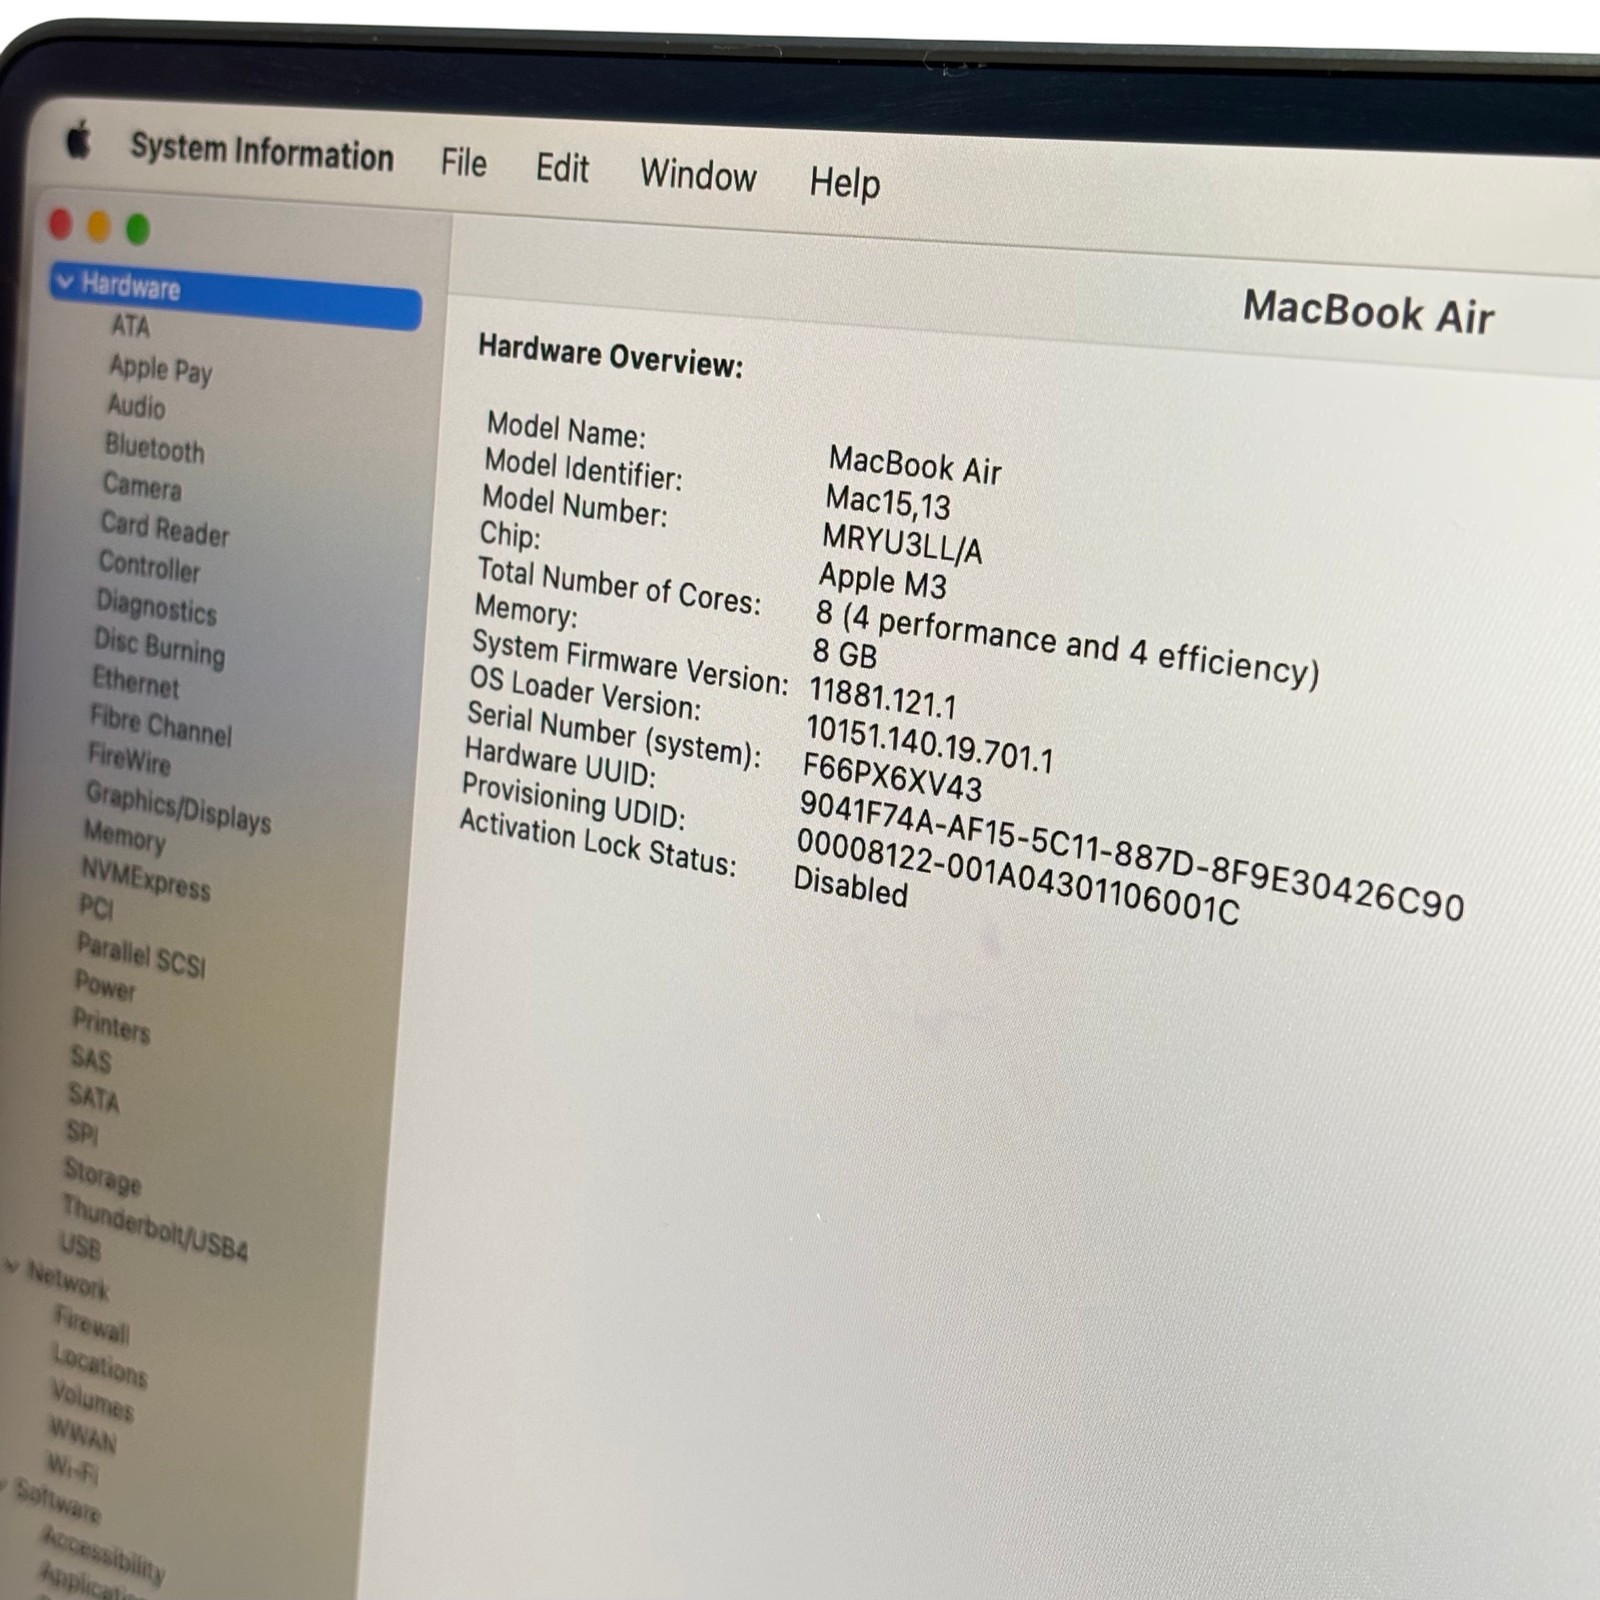Select PCI in the sidebar
1600x1600 pixels.
pyautogui.click(x=96, y=907)
